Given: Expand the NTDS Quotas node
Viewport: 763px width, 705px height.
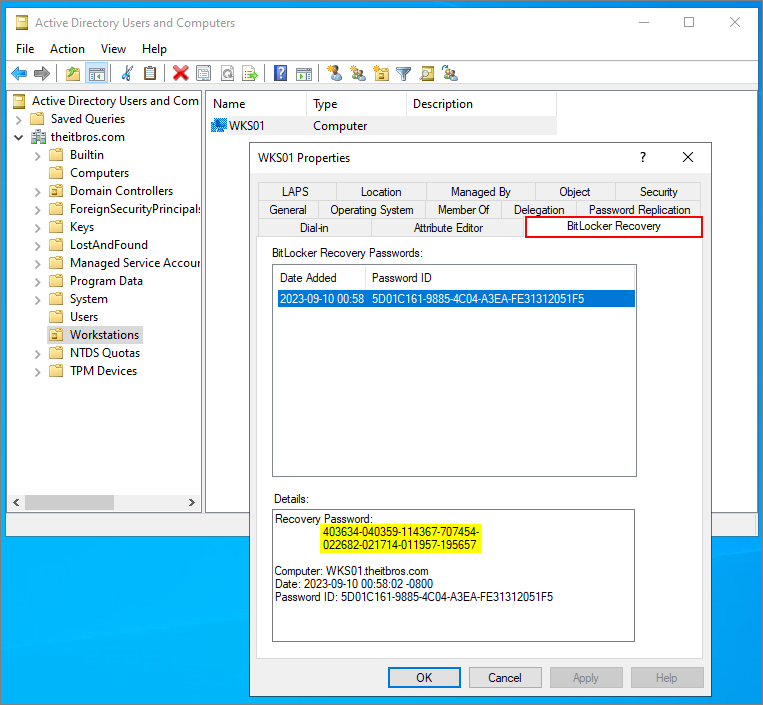Looking at the screenshot, I should coord(37,354).
